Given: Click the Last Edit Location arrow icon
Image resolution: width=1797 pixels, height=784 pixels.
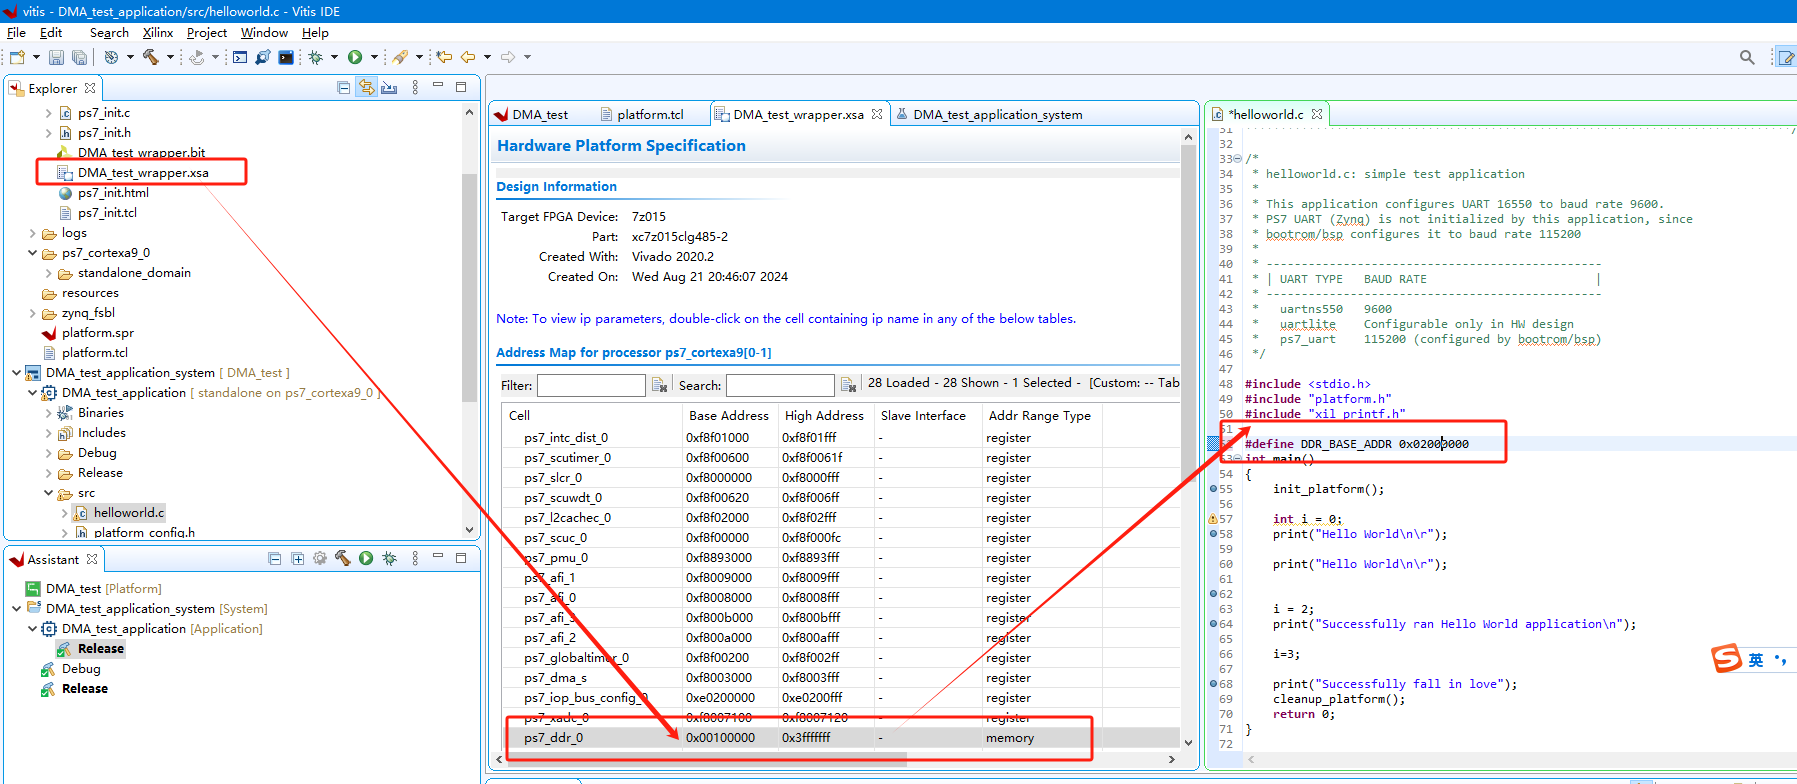Looking at the screenshot, I should pos(444,57).
